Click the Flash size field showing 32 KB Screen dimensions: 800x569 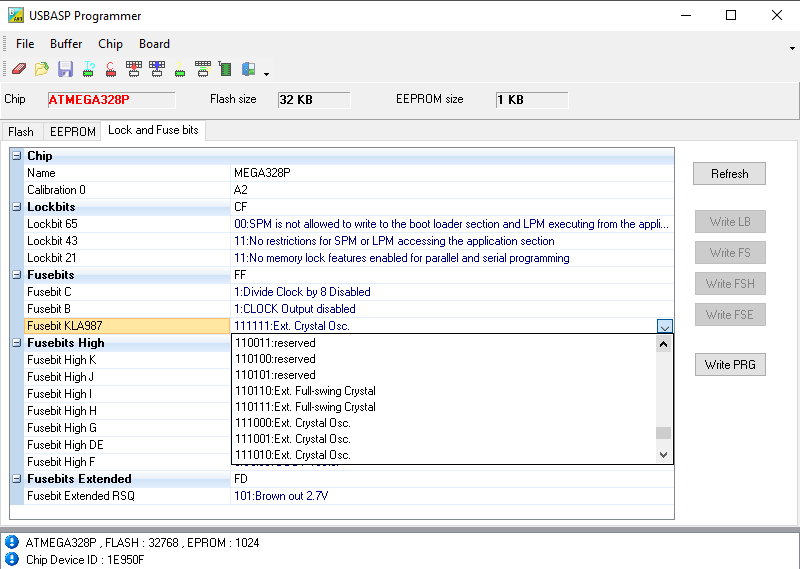[314, 100]
